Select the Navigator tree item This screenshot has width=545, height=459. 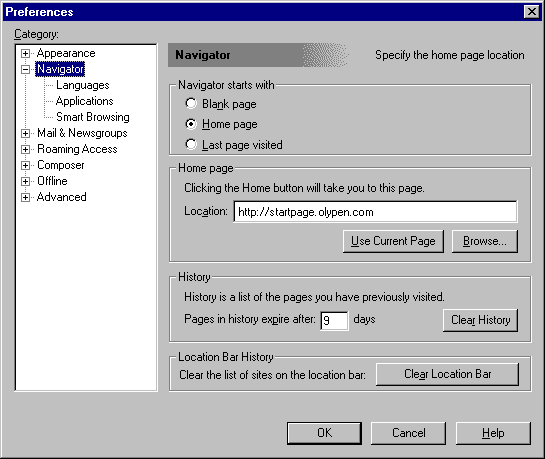60,69
